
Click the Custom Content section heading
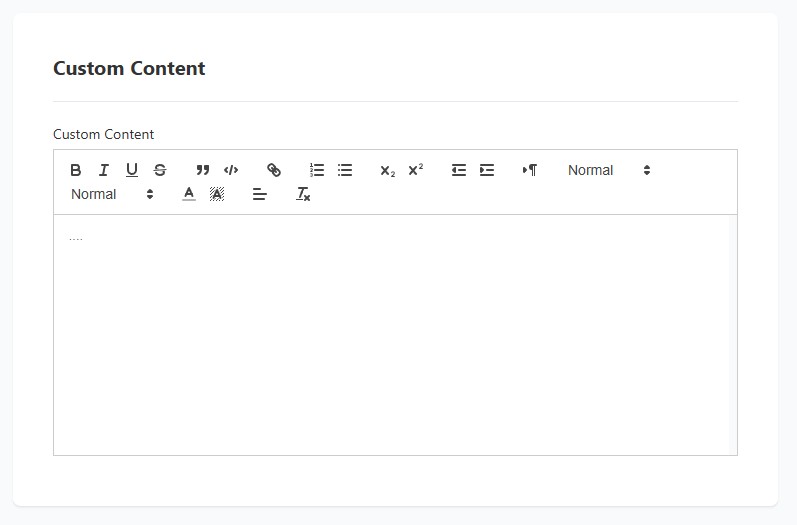coord(129,68)
